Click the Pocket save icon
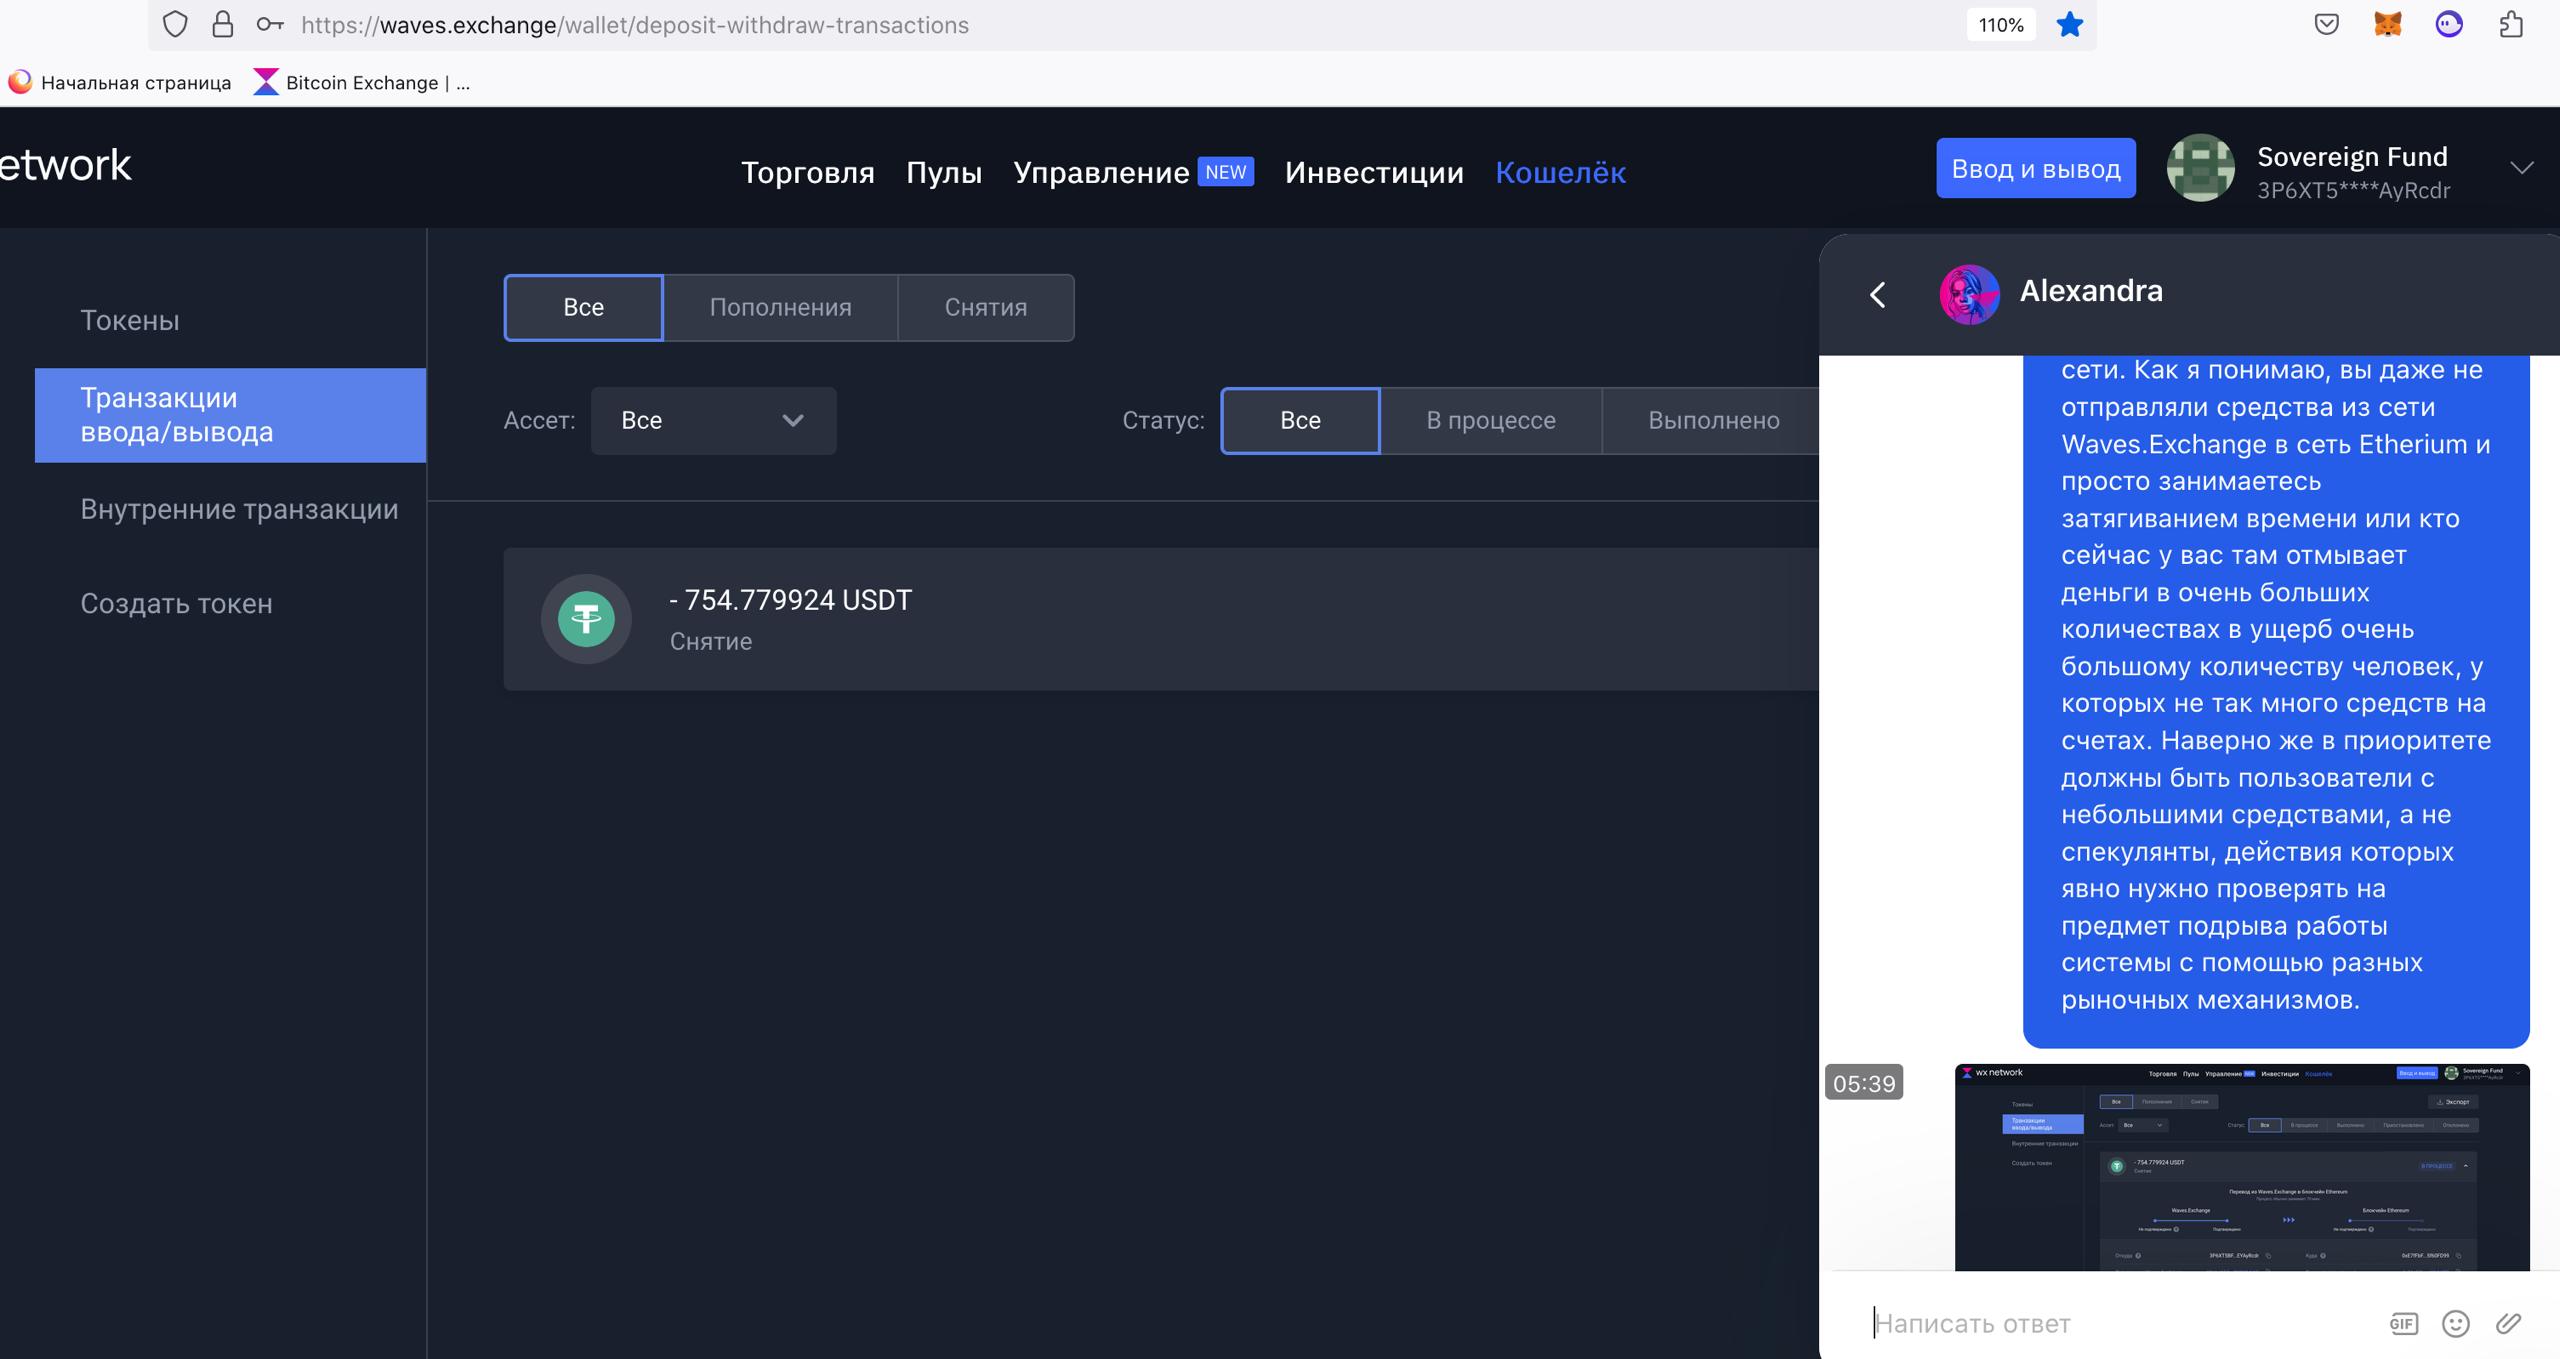The width and height of the screenshot is (2560, 1359). [2326, 25]
